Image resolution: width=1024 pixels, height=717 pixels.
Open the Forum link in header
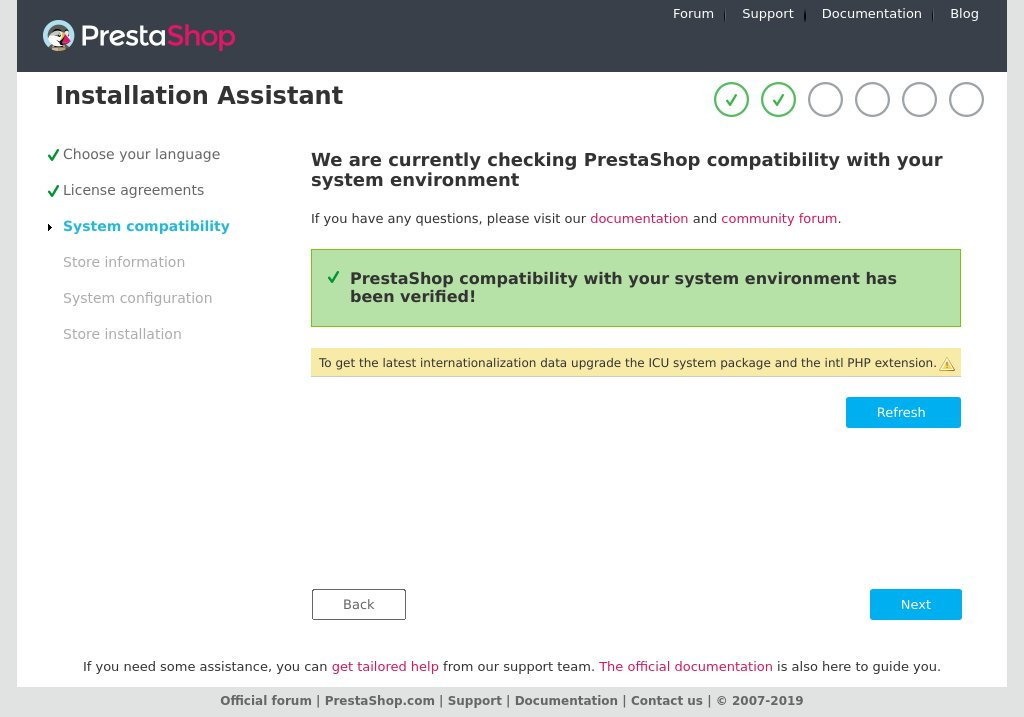693,14
